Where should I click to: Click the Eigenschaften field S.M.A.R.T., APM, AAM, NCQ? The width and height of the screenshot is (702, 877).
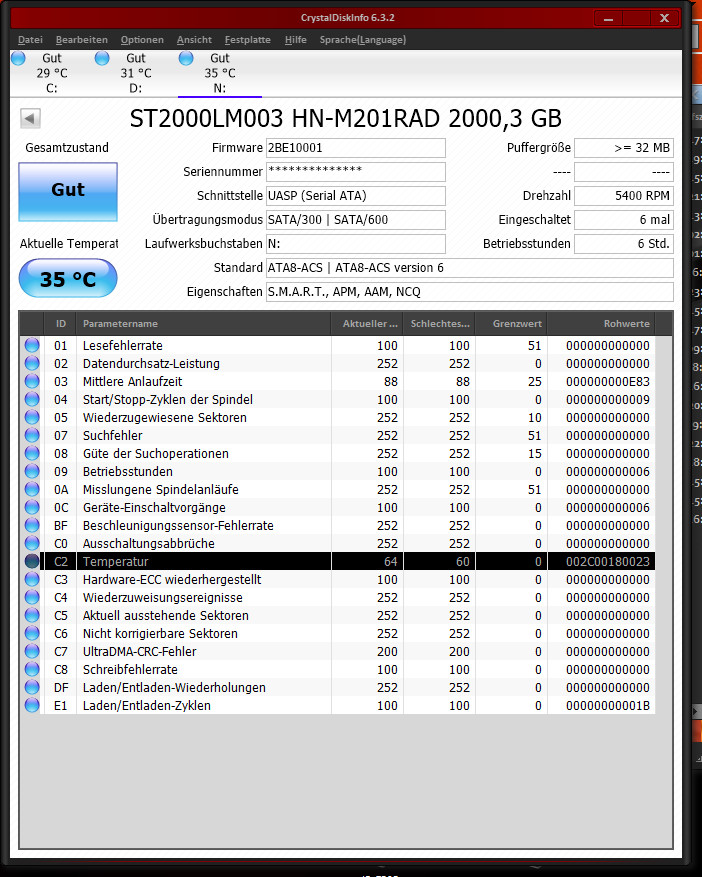coord(469,292)
